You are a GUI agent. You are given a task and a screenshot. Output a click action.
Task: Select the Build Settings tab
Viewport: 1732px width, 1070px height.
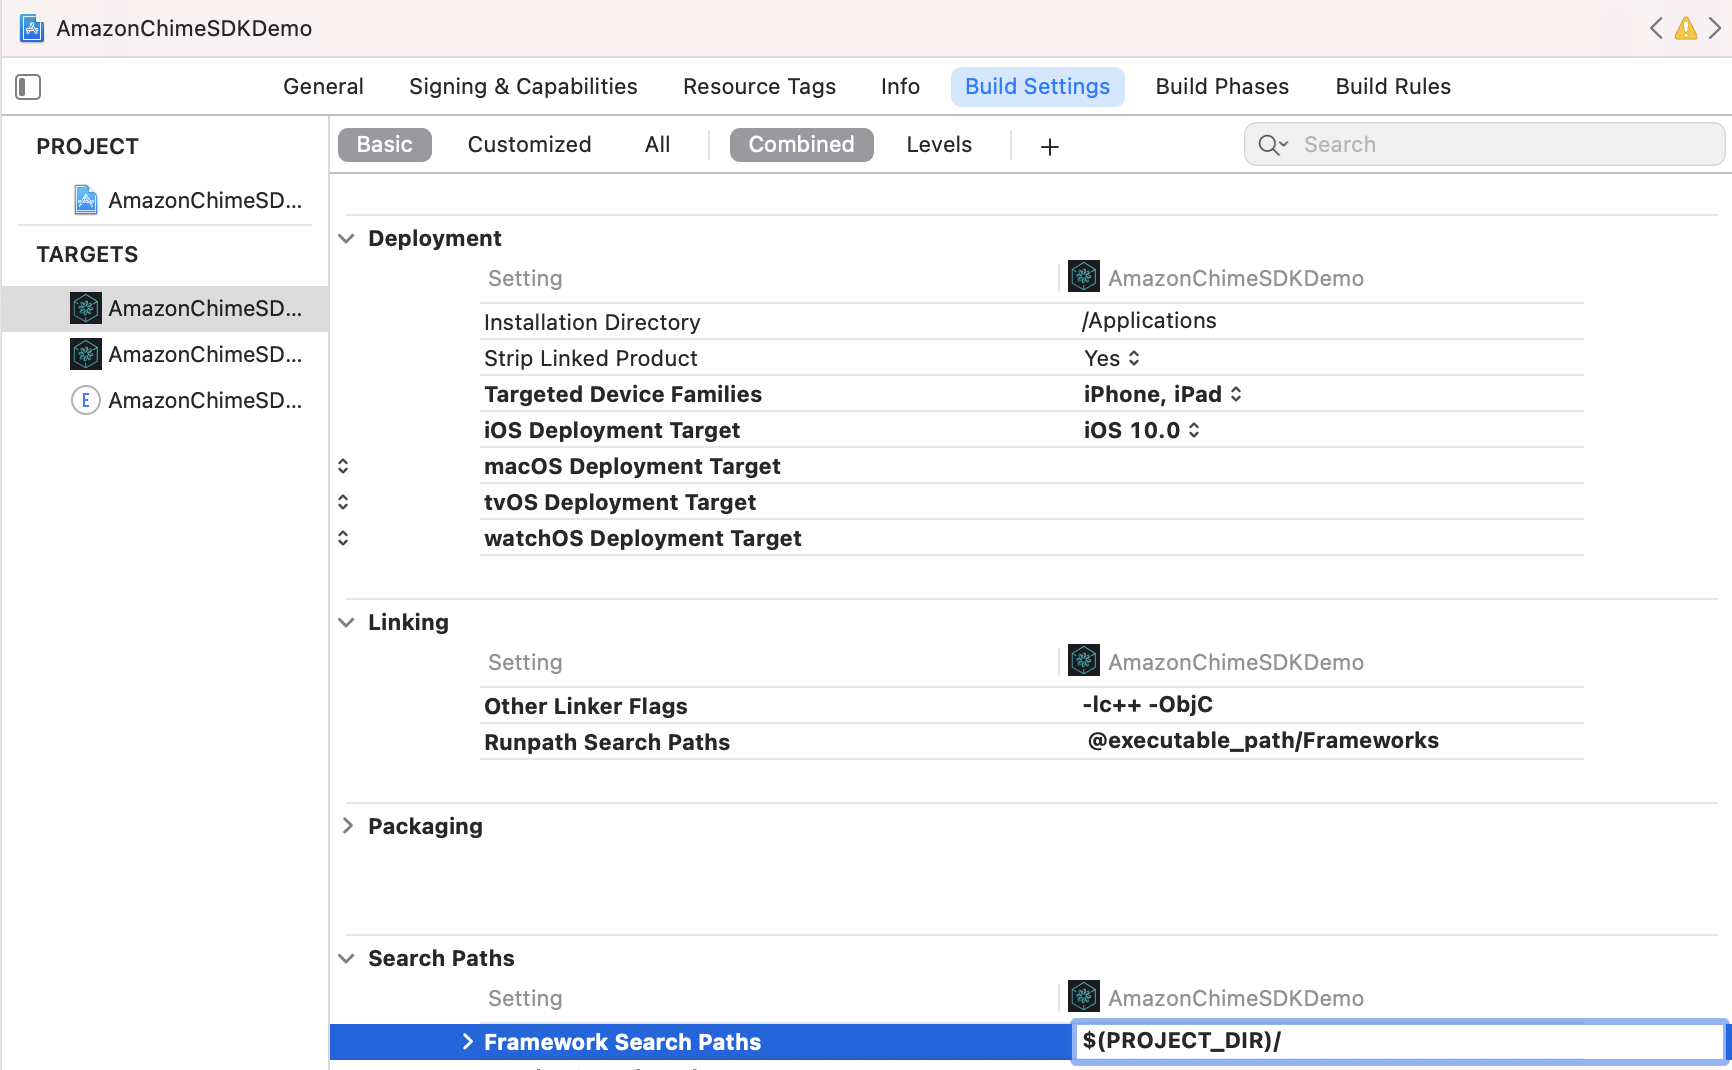[1037, 87]
